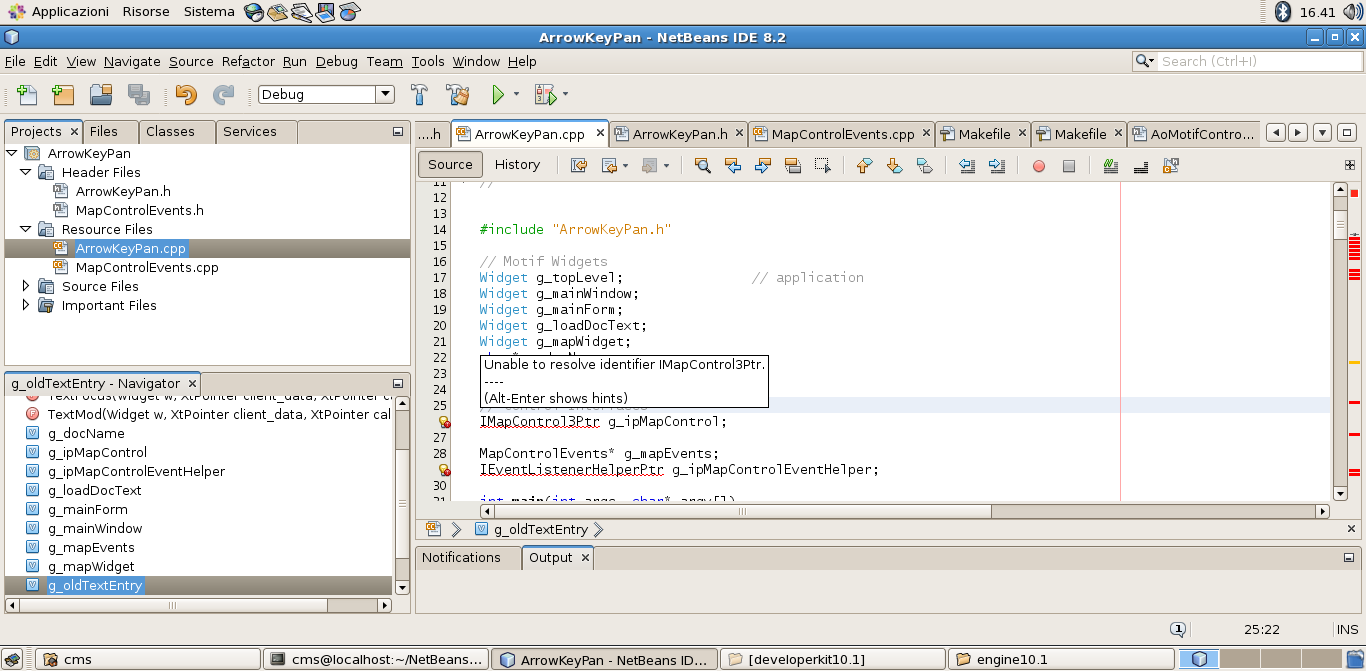Switch to the MapControlEvents.cpp editor tab

click(x=843, y=134)
